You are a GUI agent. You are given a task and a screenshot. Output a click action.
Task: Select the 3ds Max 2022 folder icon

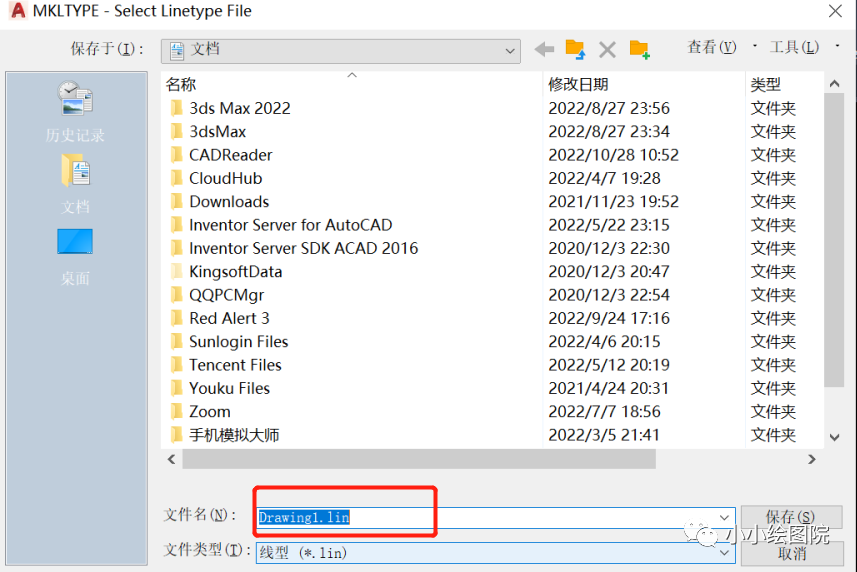pos(177,108)
